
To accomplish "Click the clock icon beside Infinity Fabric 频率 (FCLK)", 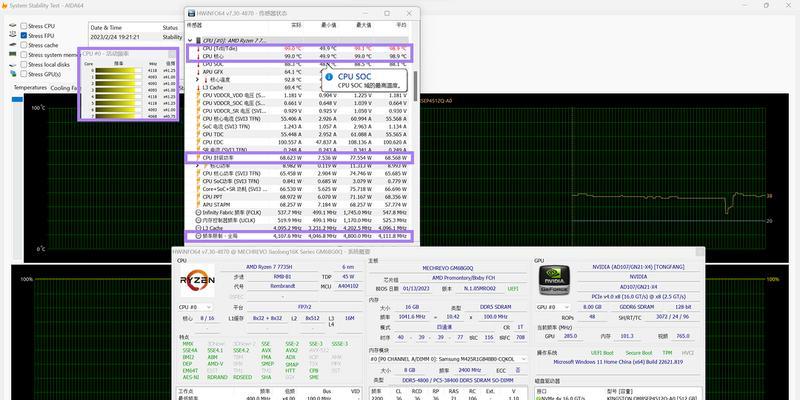I will (x=198, y=212).
